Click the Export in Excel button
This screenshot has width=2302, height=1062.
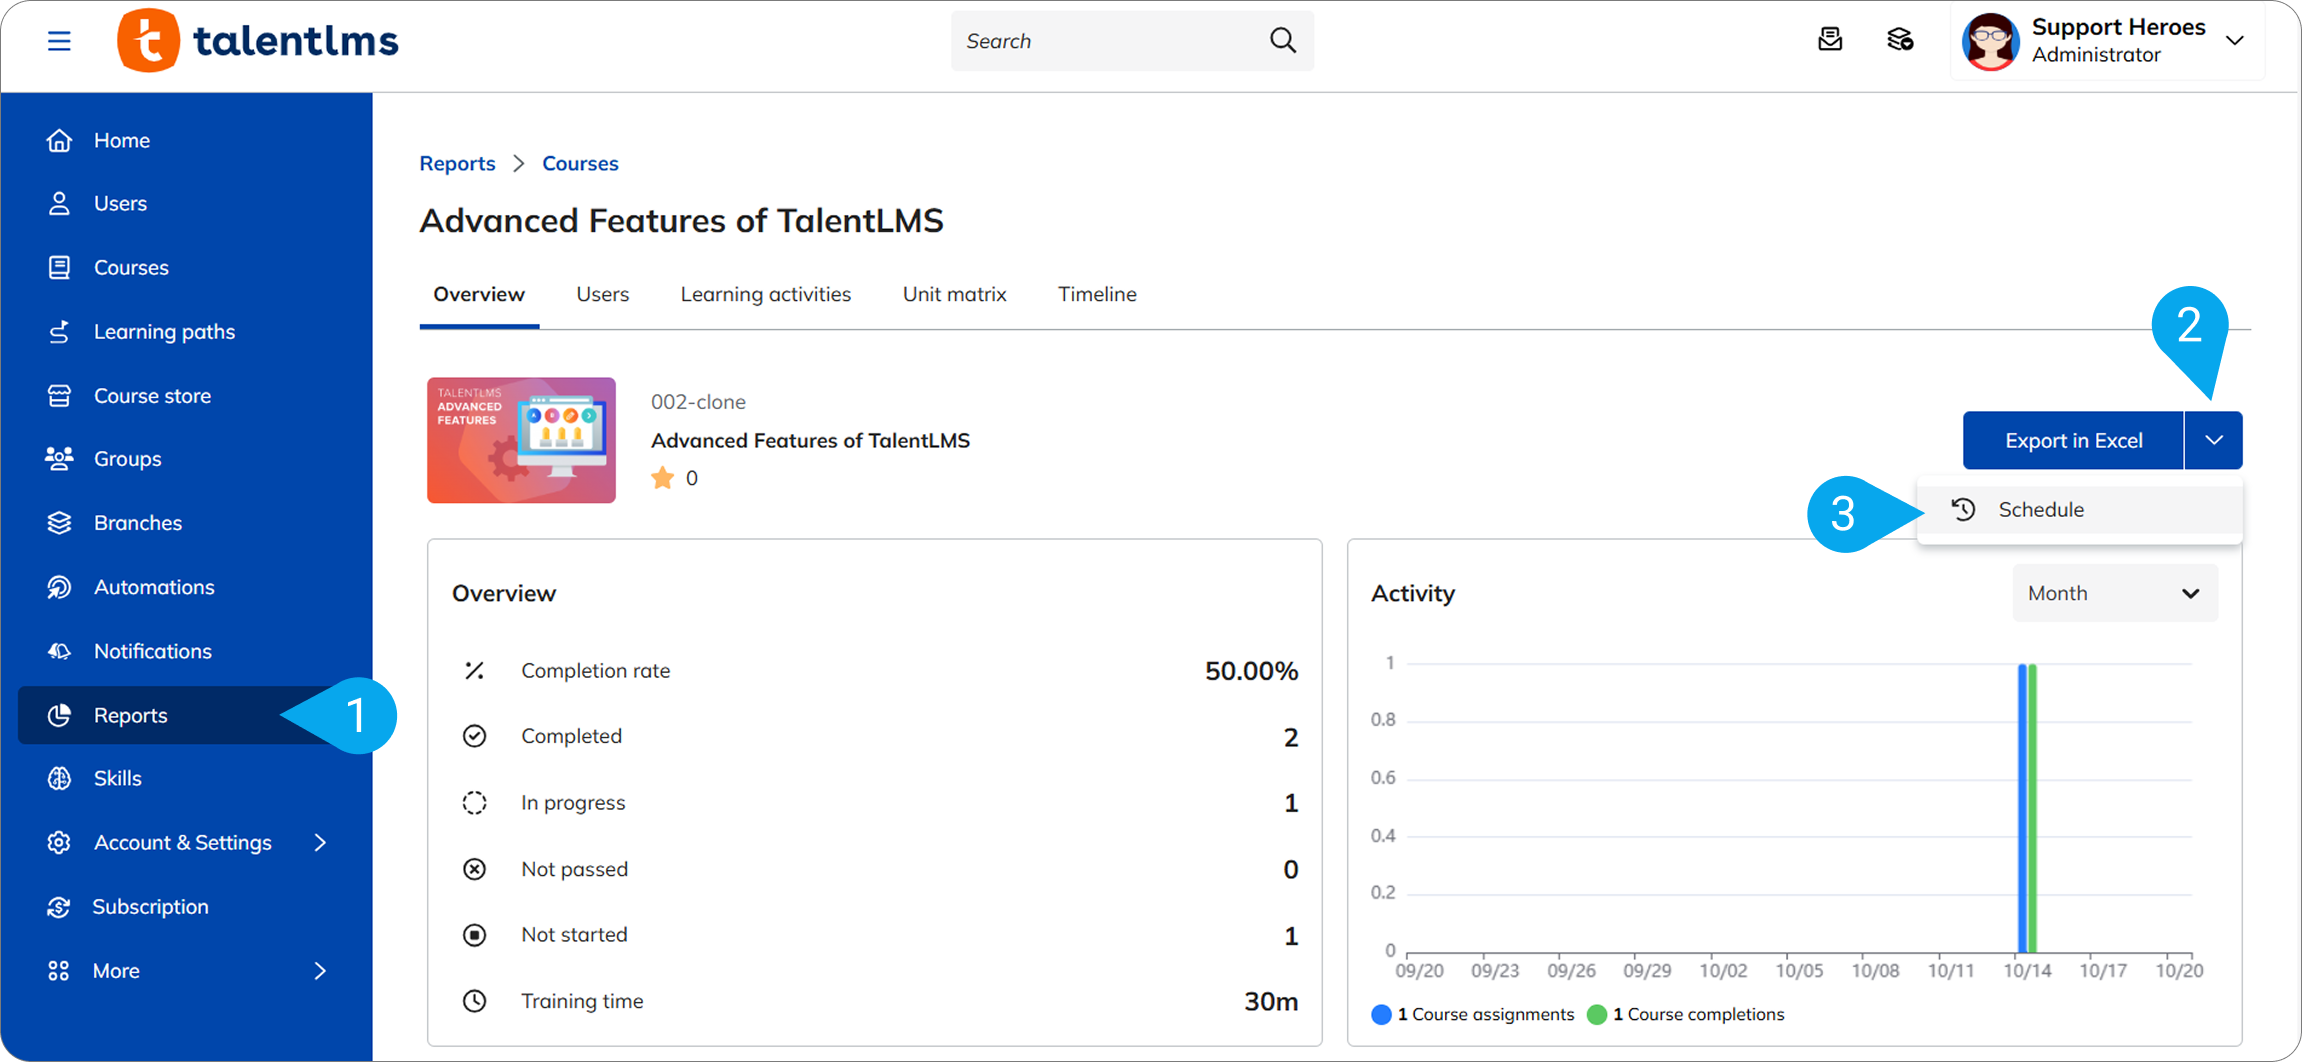coord(2073,440)
